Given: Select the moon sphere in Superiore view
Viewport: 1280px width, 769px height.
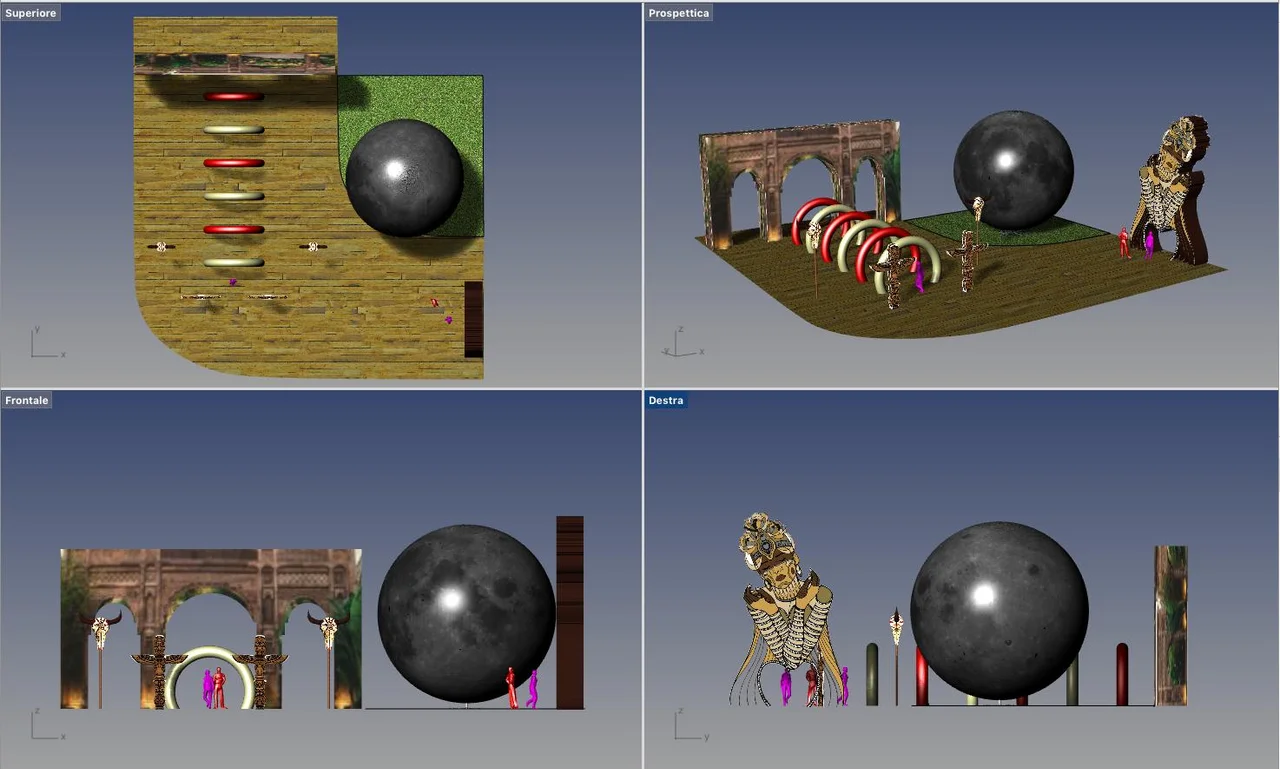Looking at the screenshot, I should (x=405, y=178).
